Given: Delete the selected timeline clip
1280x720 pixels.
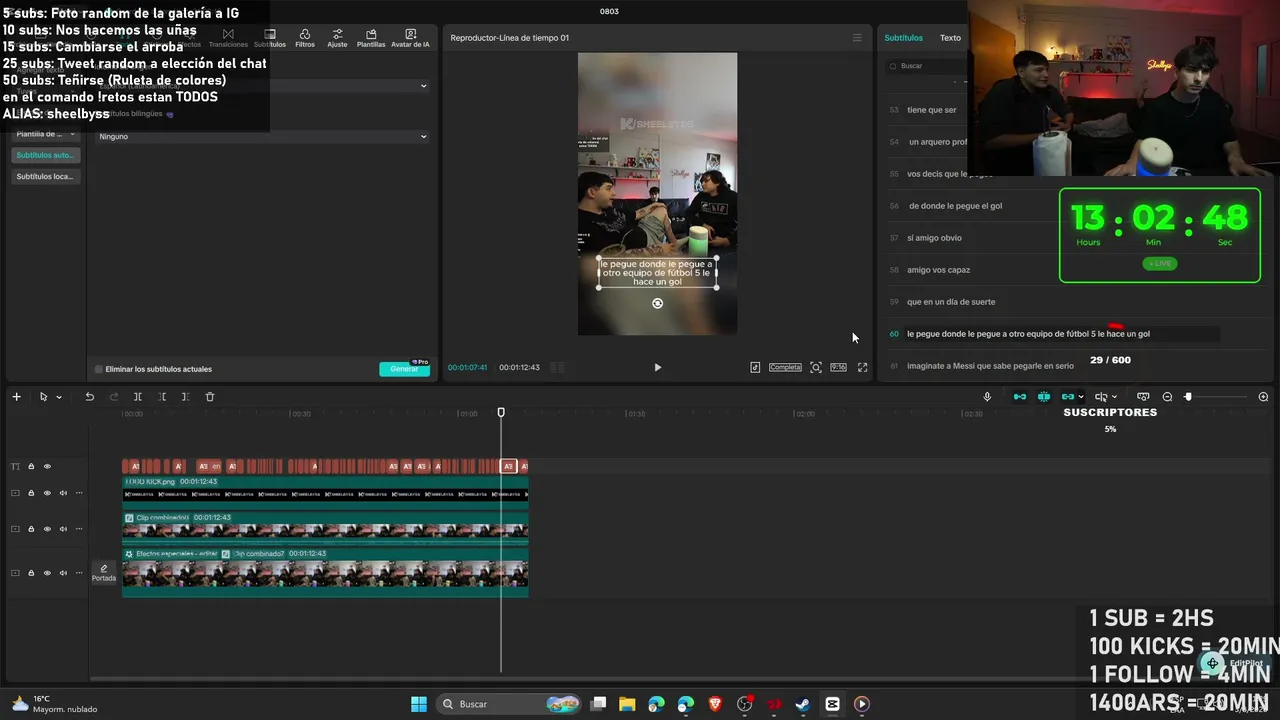Looking at the screenshot, I should coord(210,397).
